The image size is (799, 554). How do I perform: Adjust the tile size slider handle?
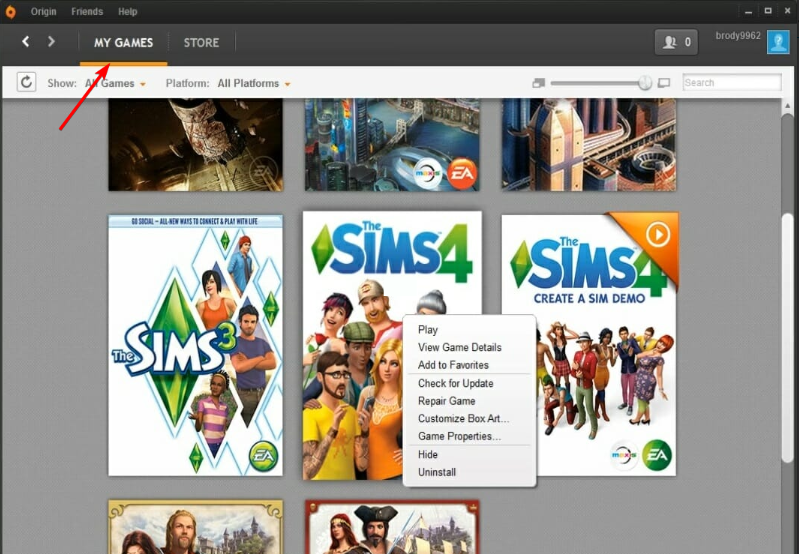pyautogui.click(x=645, y=83)
